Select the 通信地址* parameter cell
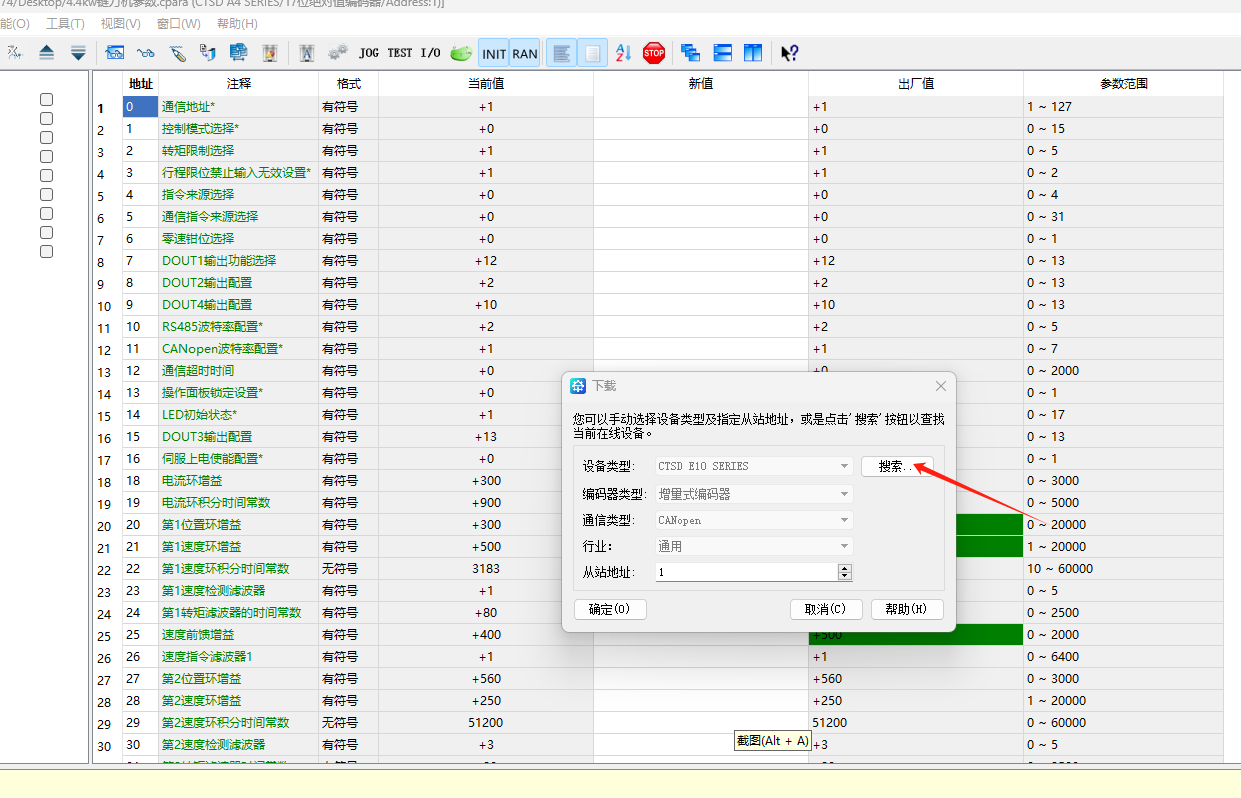 (239, 106)
